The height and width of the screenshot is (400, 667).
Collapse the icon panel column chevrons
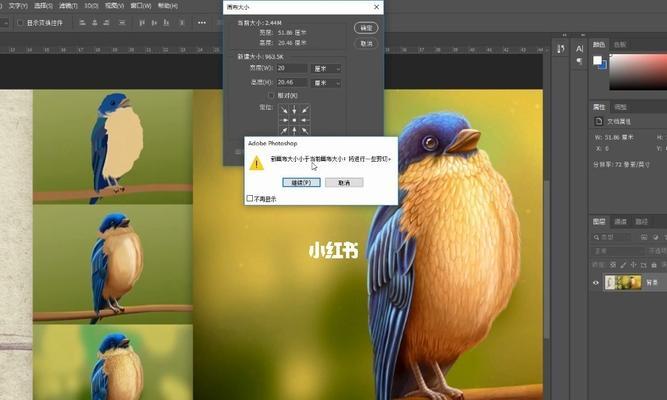point(564,35)
